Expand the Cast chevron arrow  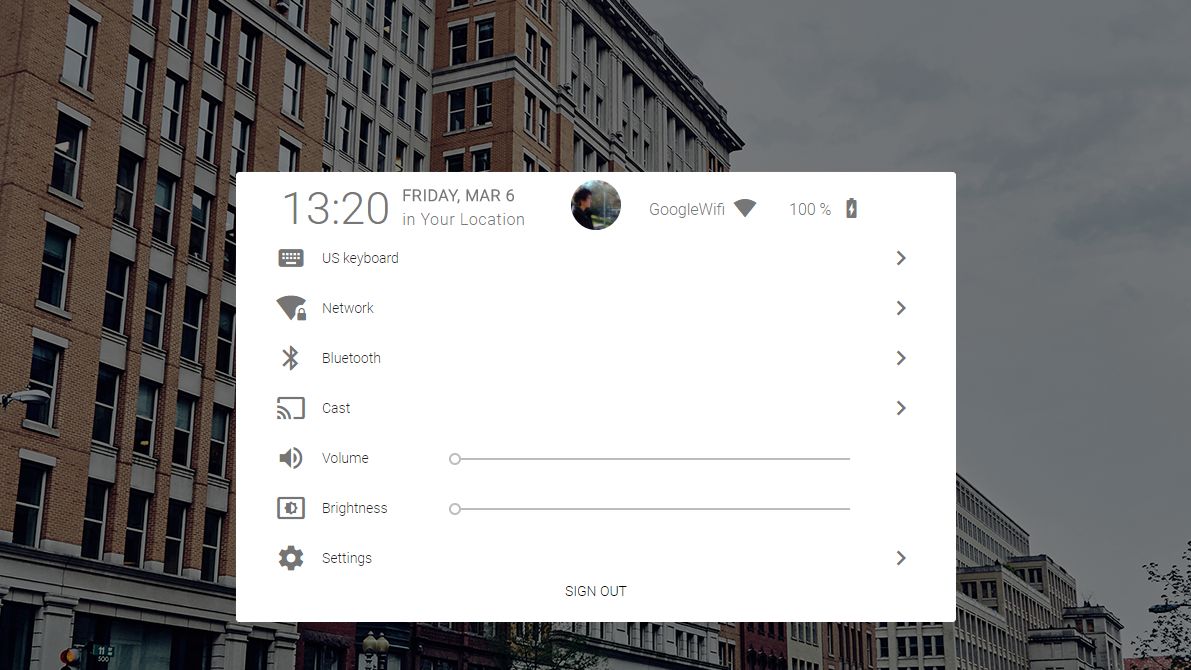(901, 408)
